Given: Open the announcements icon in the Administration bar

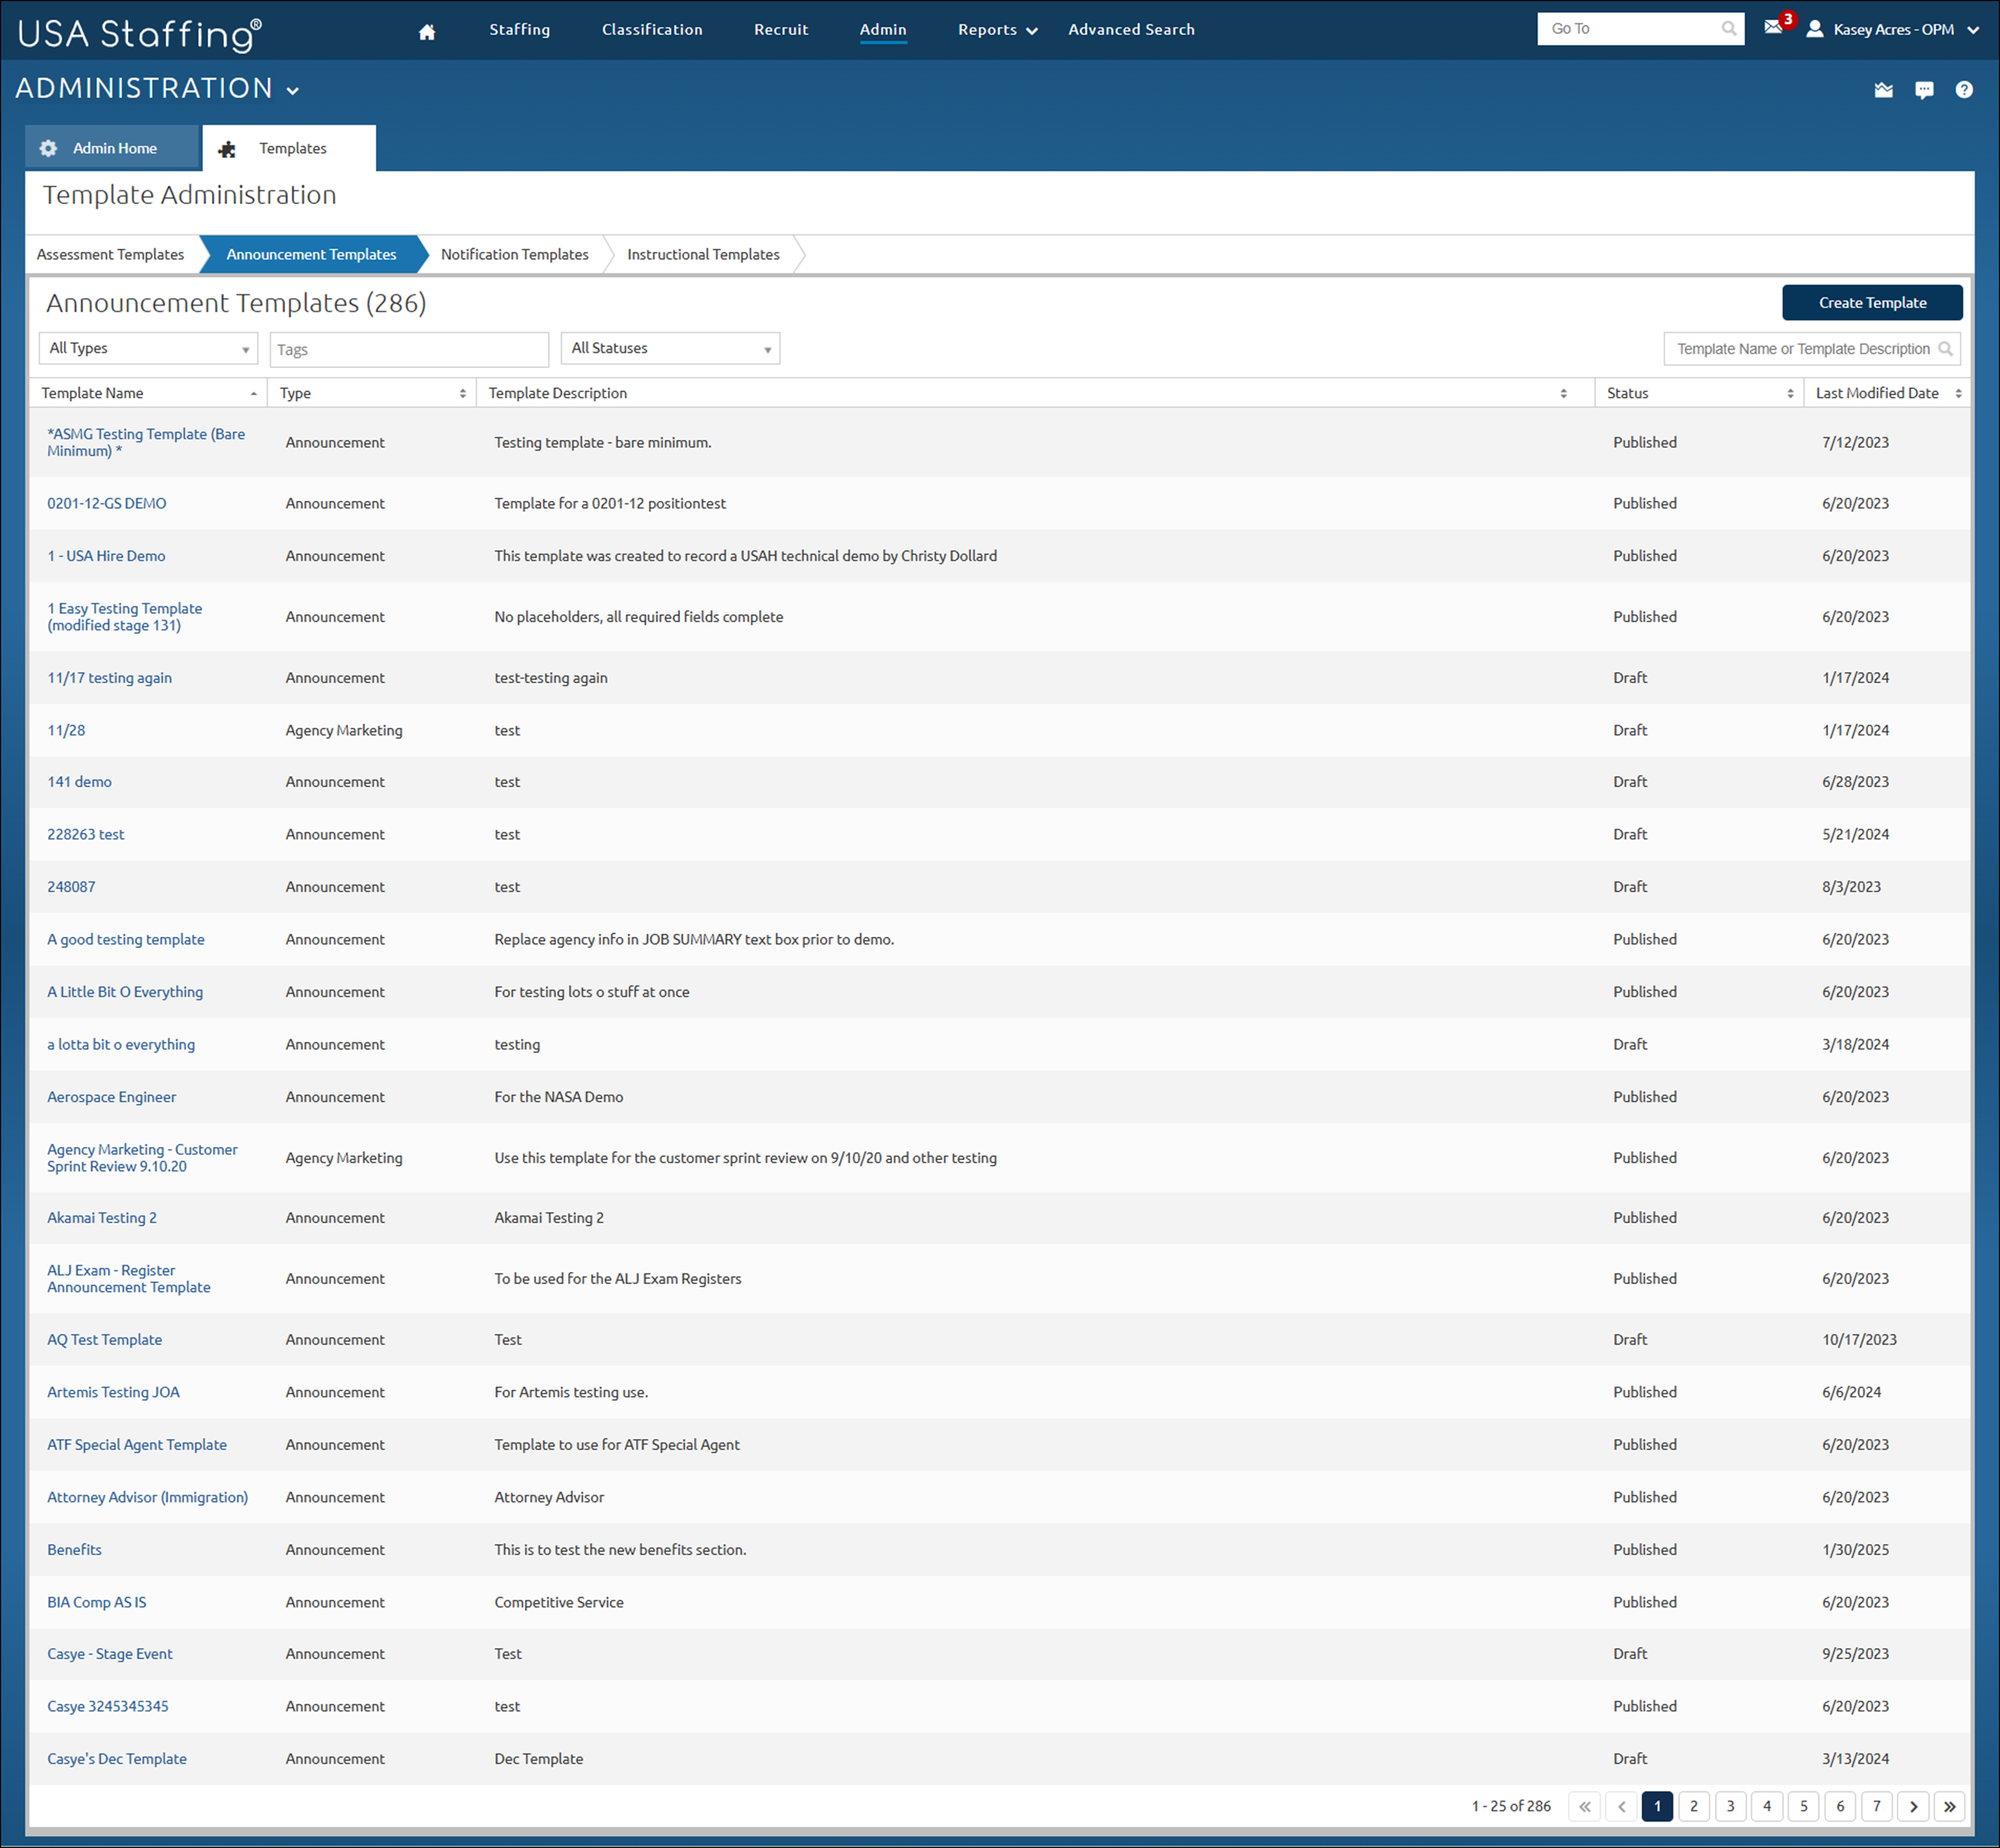Looking at the screenshot, I should (x=1883, y=89).
